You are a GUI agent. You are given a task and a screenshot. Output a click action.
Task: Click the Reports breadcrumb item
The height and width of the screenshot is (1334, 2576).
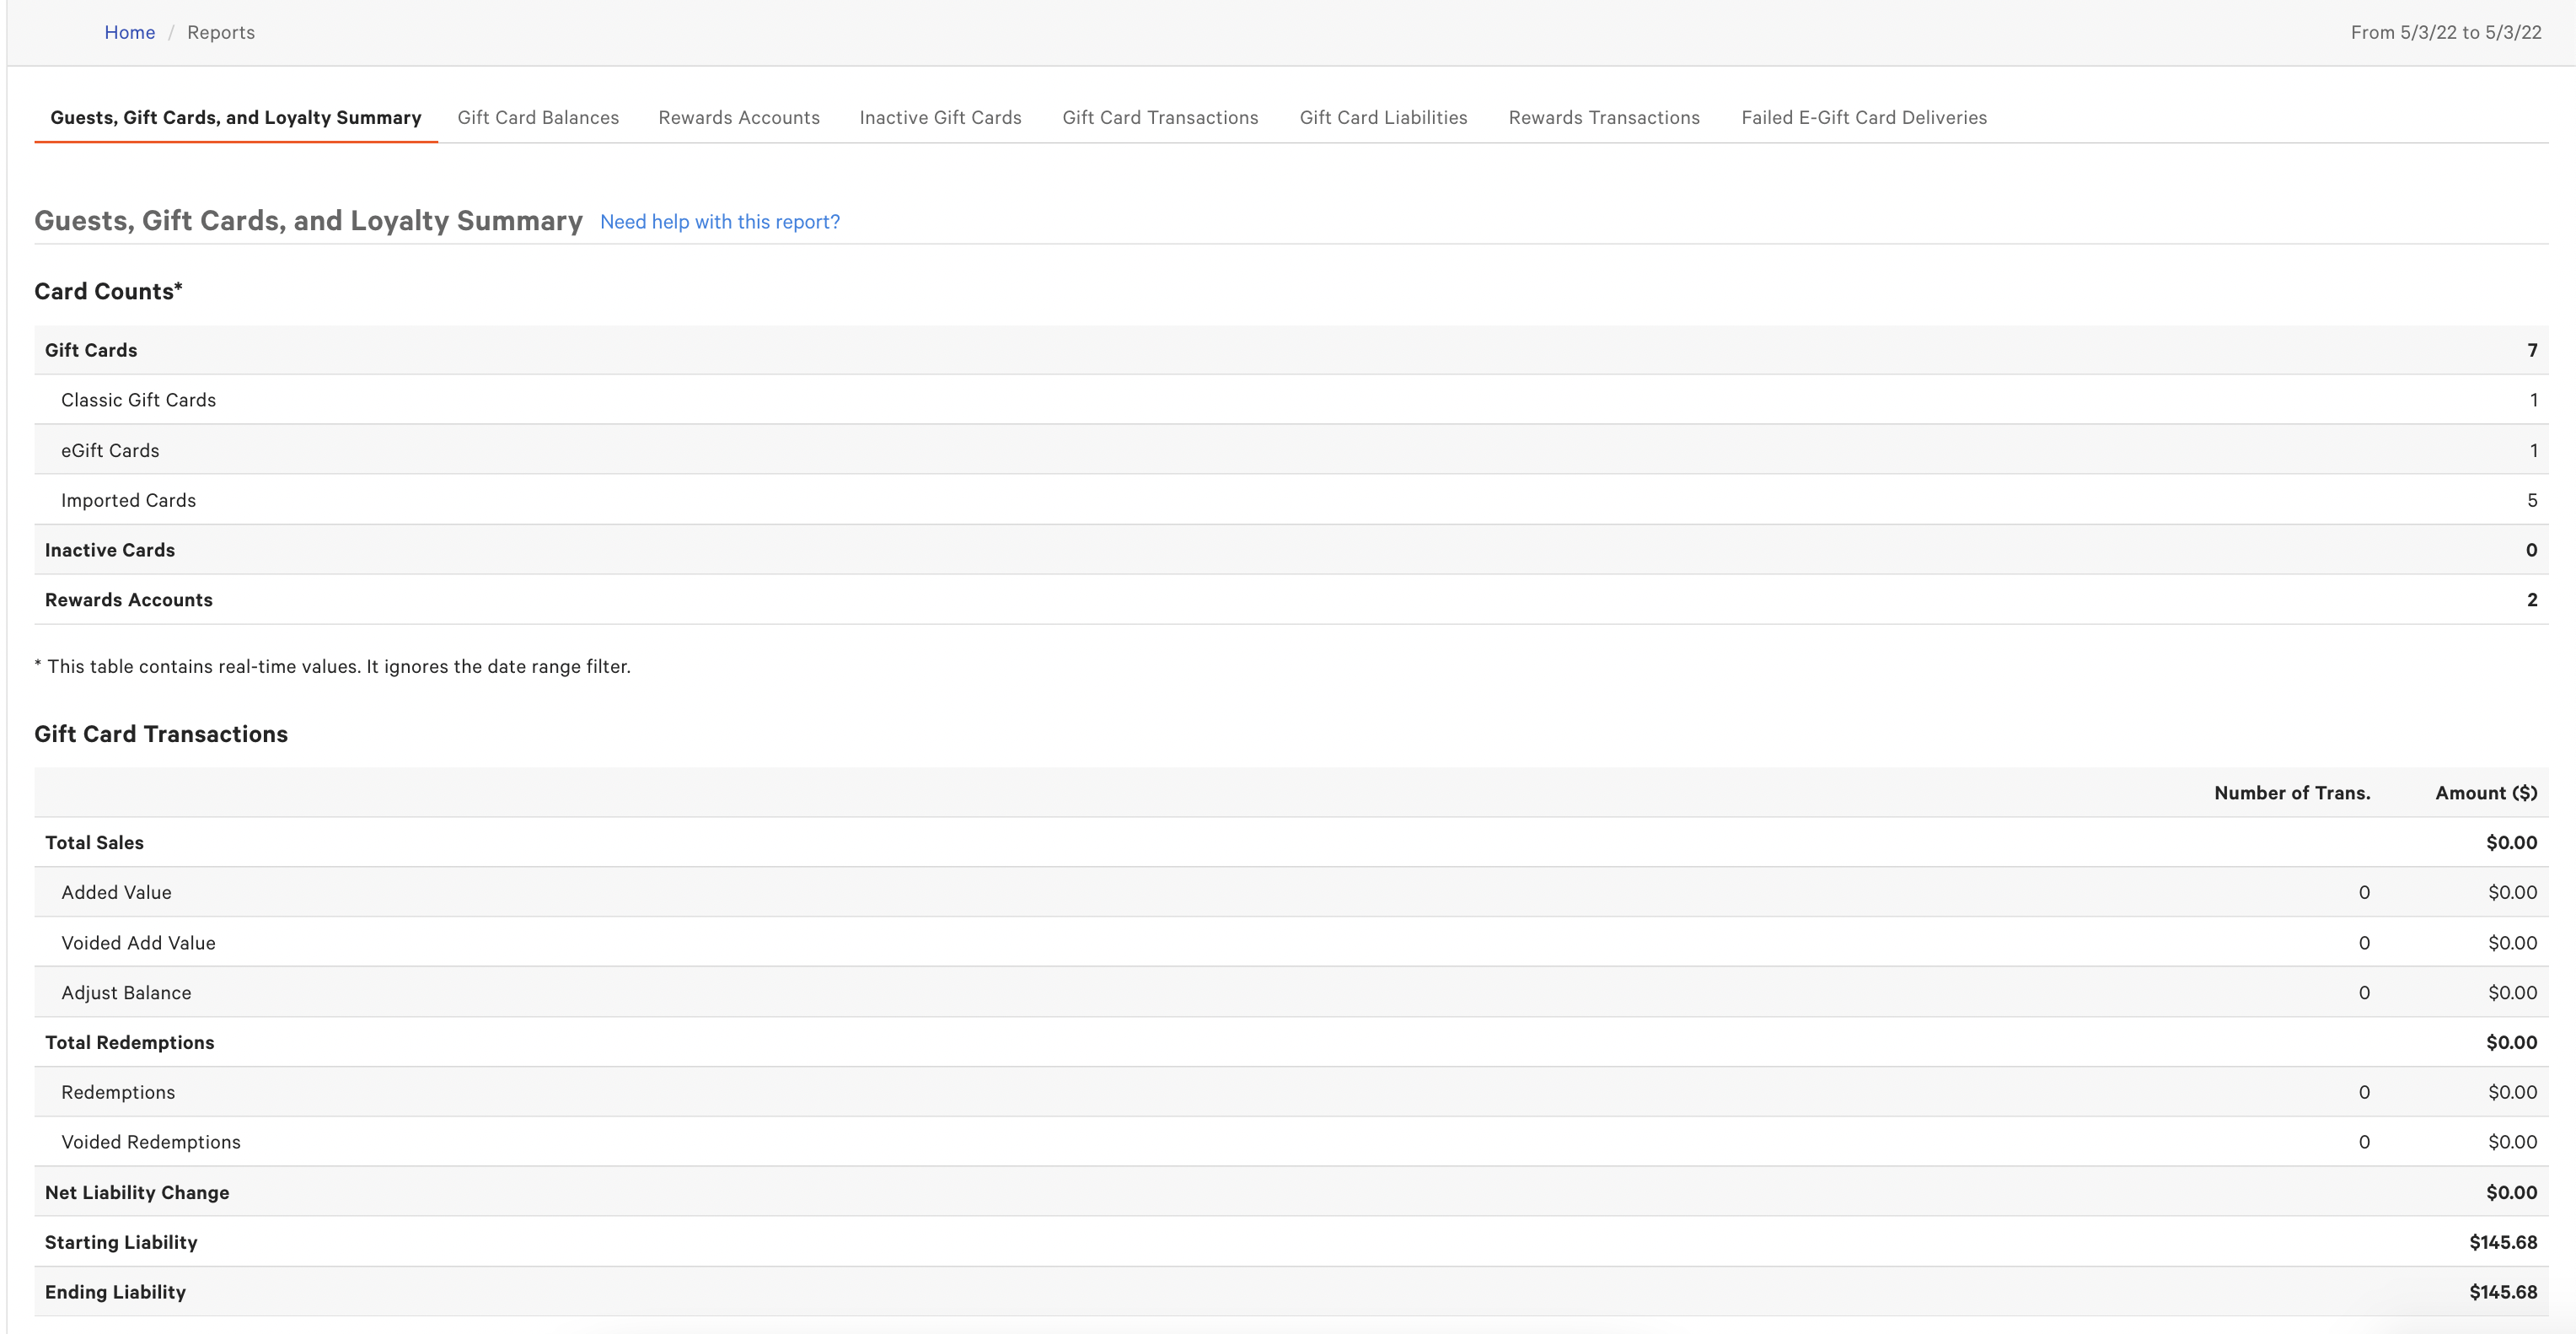pyautogui.click(x=221, y=33)
